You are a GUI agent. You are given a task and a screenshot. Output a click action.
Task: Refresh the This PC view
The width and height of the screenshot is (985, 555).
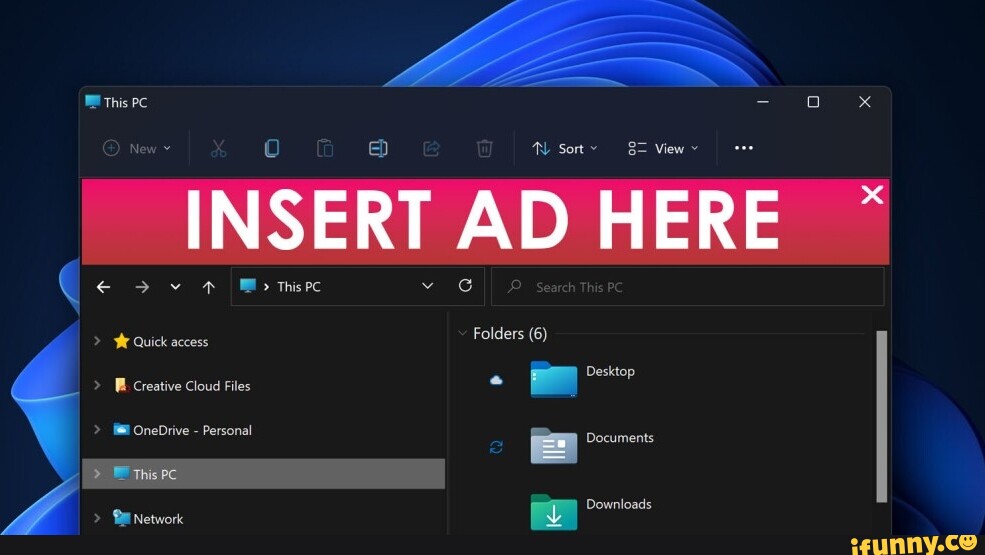[x=465, y=286]
